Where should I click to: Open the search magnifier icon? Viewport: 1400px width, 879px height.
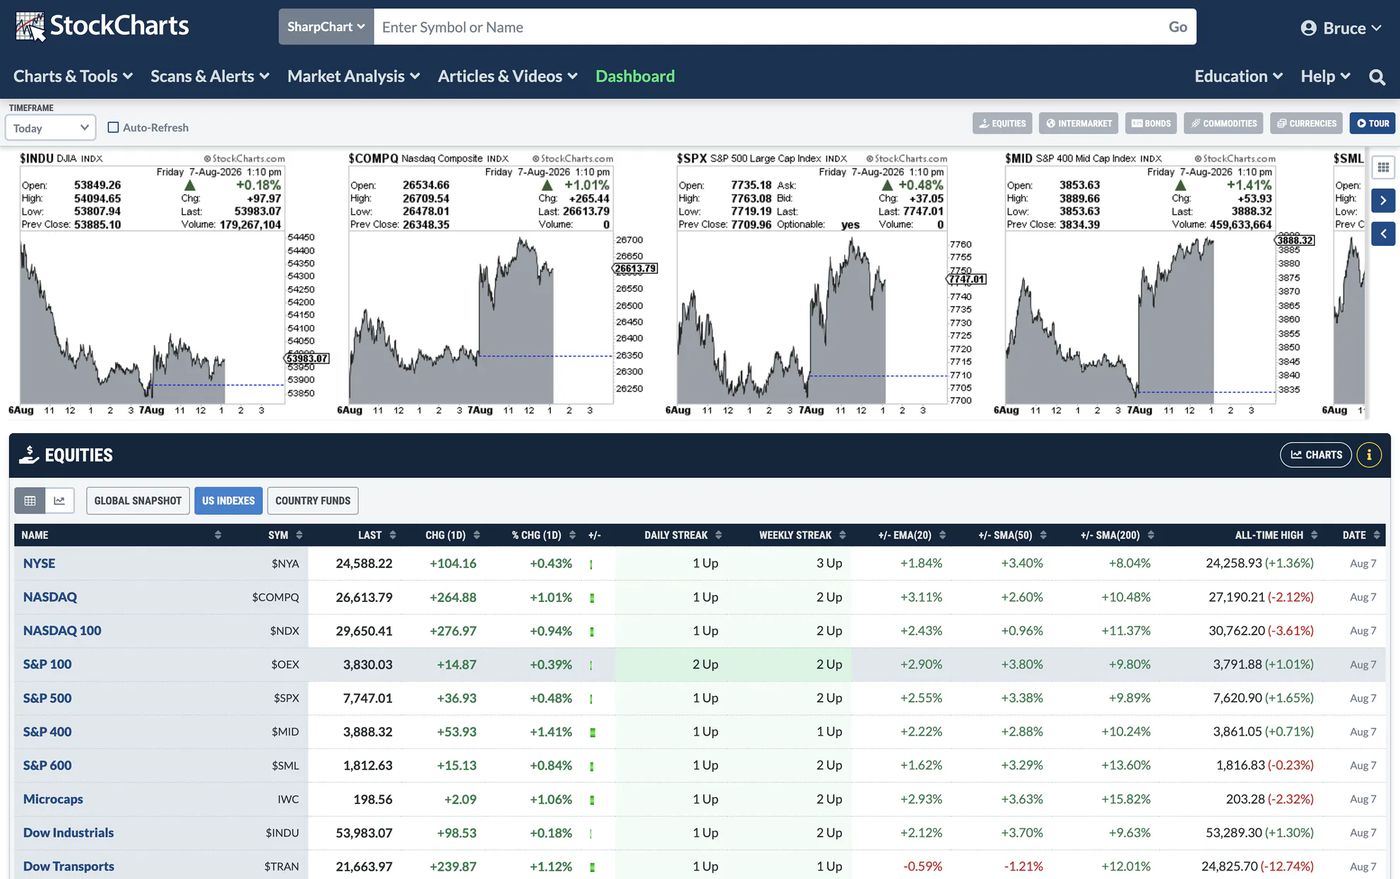[x=1377, y=77]
